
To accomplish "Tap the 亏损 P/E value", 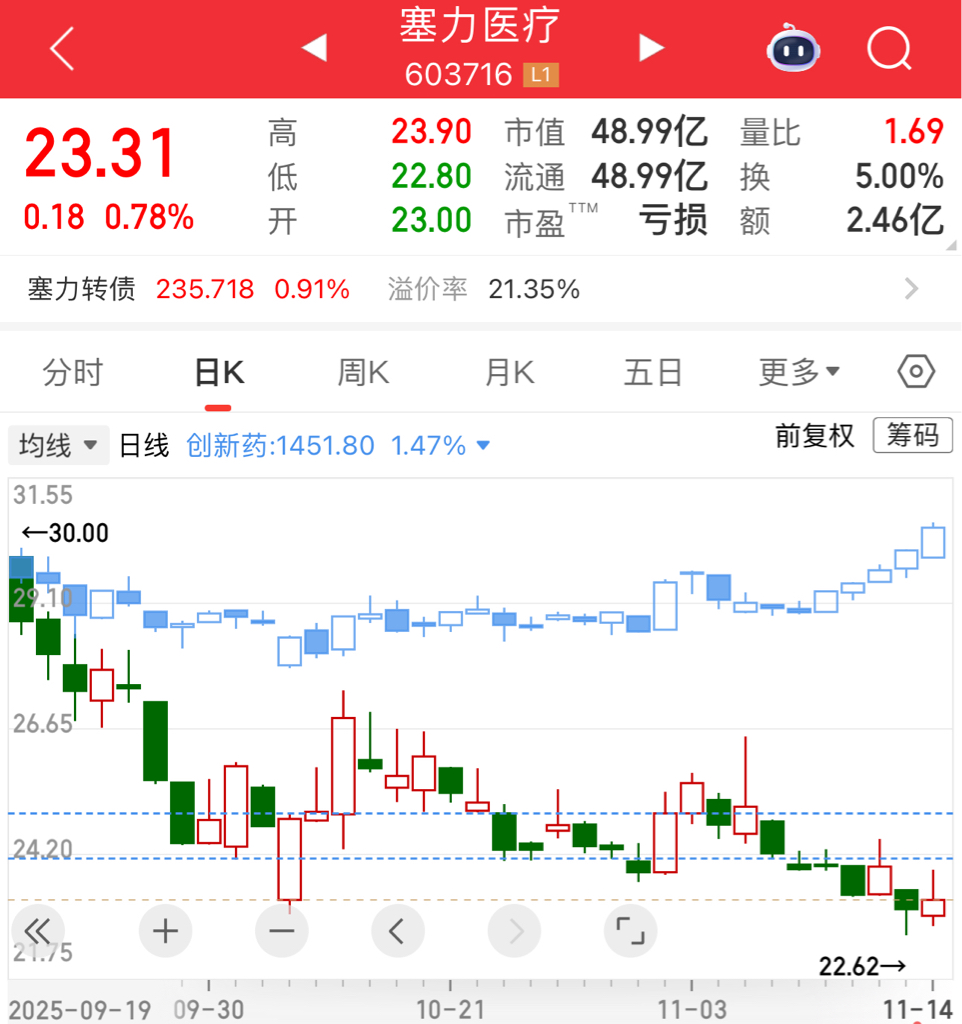I will (x=673, y=220).
